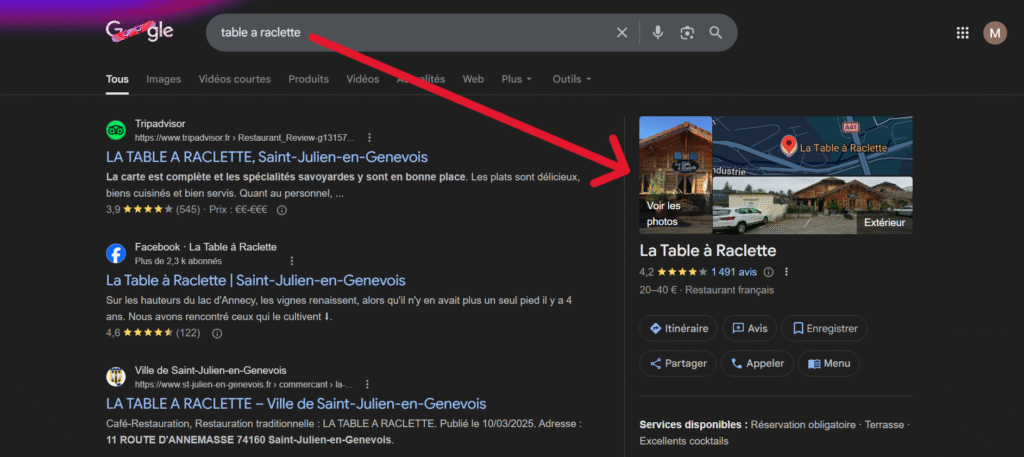
Task: Click the Tripadvisor owl favicon
Action: (116, 130)
